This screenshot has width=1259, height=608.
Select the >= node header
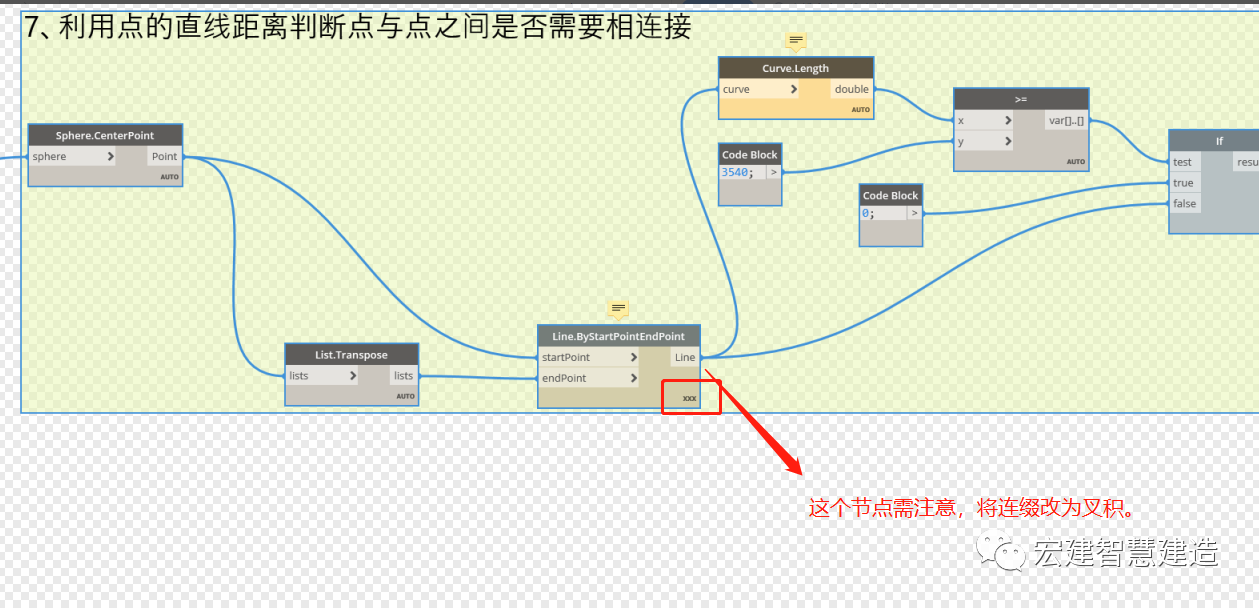click(1021, 99)
